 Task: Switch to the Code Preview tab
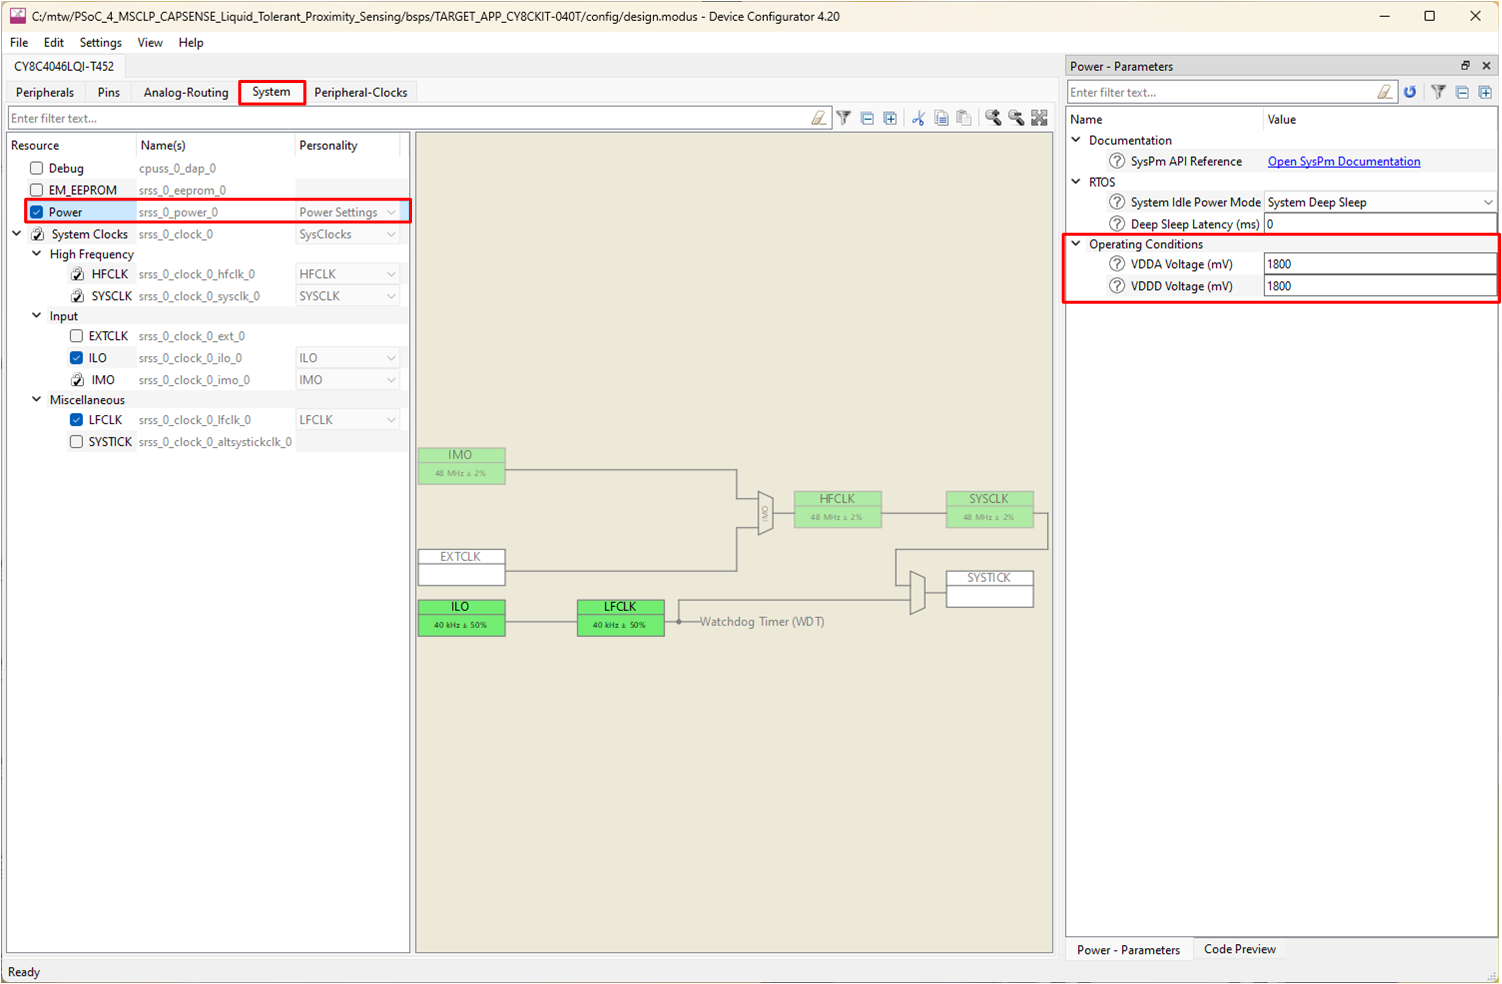[x=1240, y=949]
